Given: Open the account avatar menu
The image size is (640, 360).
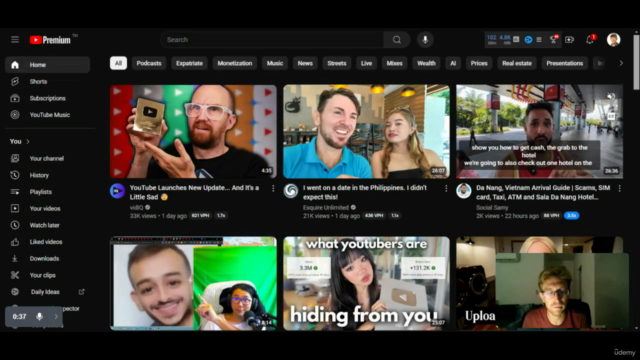Looking at the screenshot, I should pos(613,40).
